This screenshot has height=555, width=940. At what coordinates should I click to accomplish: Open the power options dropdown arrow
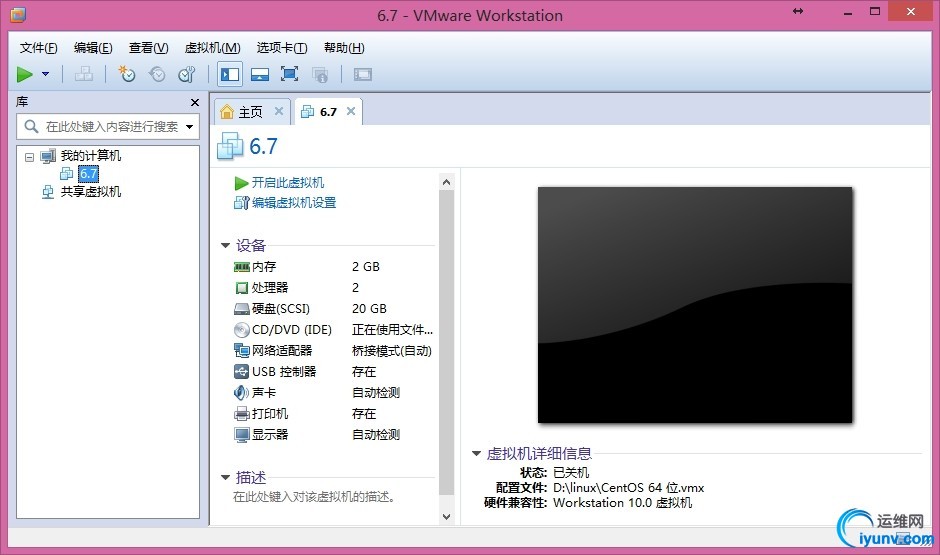coord(46,74)
